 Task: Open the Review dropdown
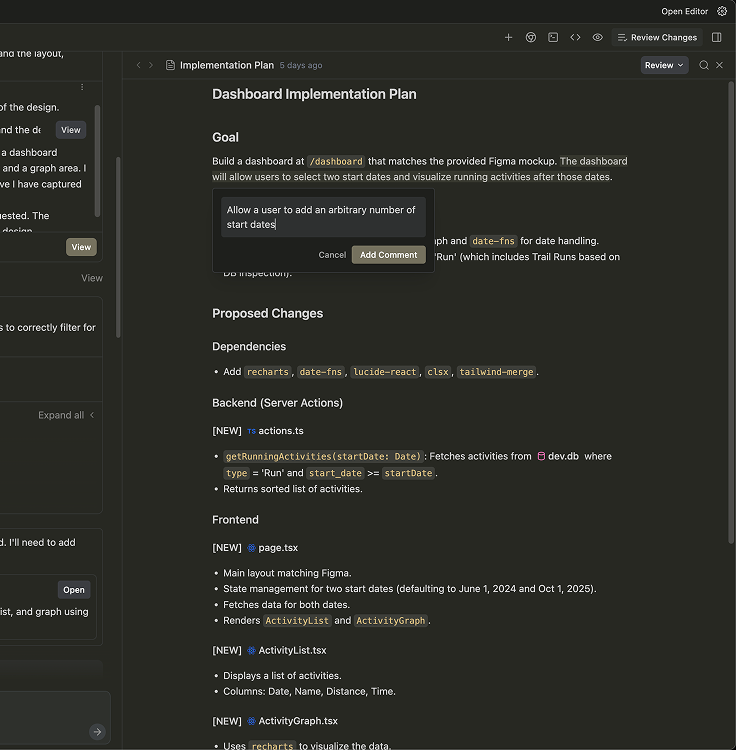click(x=665, y=65)
